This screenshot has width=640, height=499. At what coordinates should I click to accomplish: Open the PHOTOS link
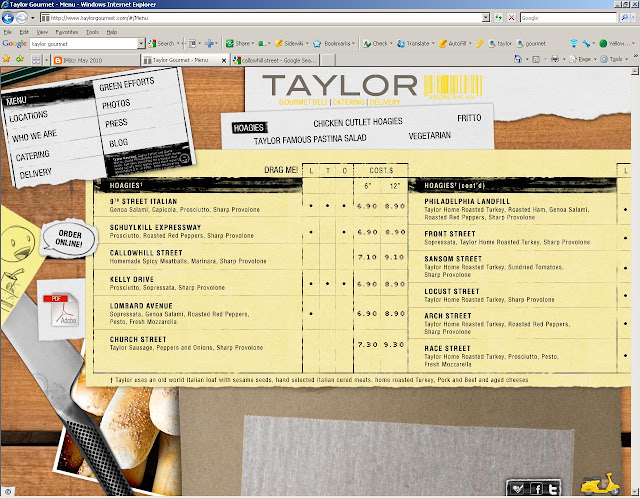coord(116,104)
